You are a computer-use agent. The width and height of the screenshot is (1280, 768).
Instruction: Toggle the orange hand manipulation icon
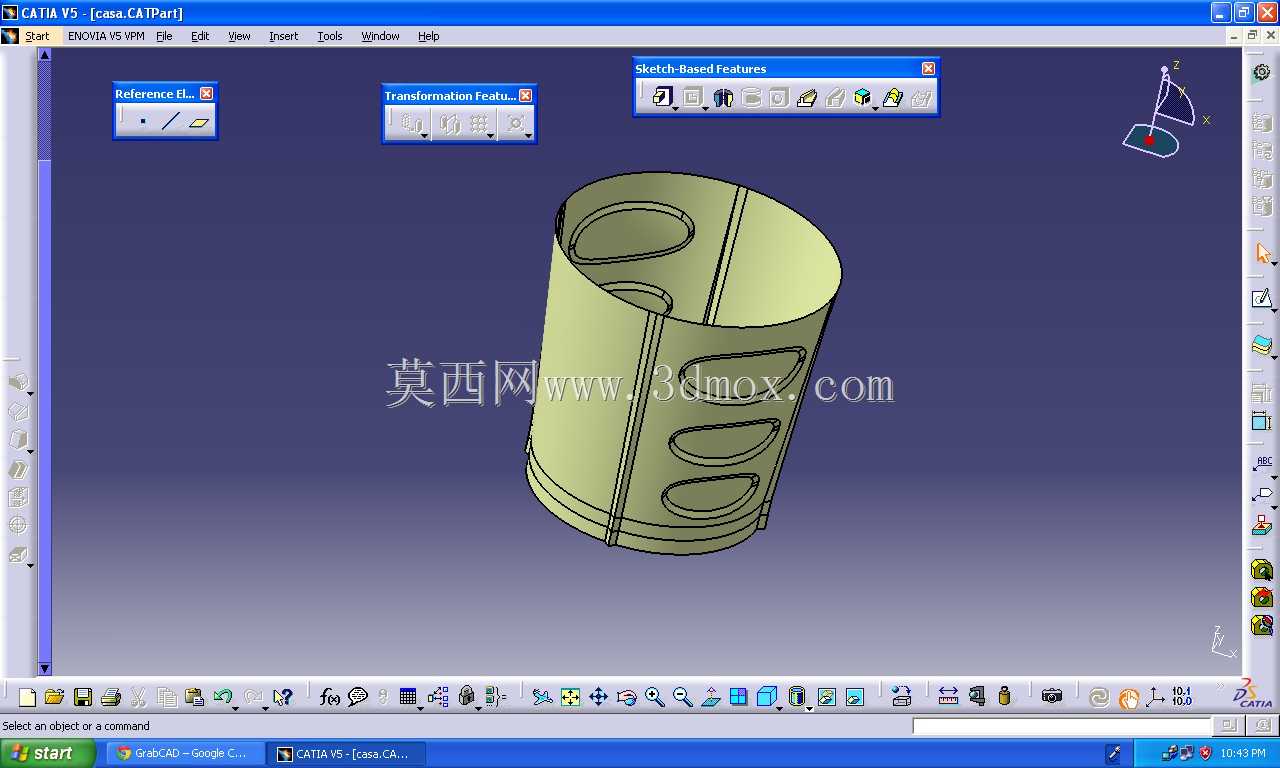(1128, 698)
